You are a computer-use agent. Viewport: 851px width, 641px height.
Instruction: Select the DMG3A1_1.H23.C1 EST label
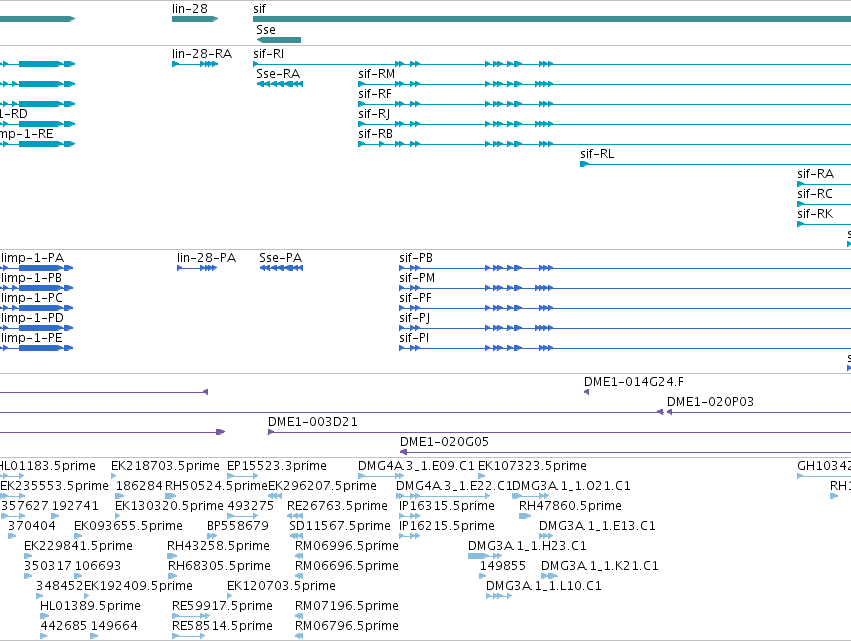(x=527, y=547)
